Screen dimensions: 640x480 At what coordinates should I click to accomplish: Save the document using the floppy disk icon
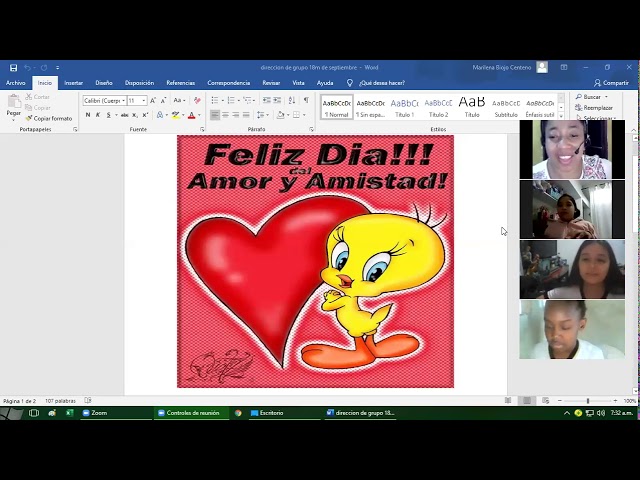coord(13,68)
